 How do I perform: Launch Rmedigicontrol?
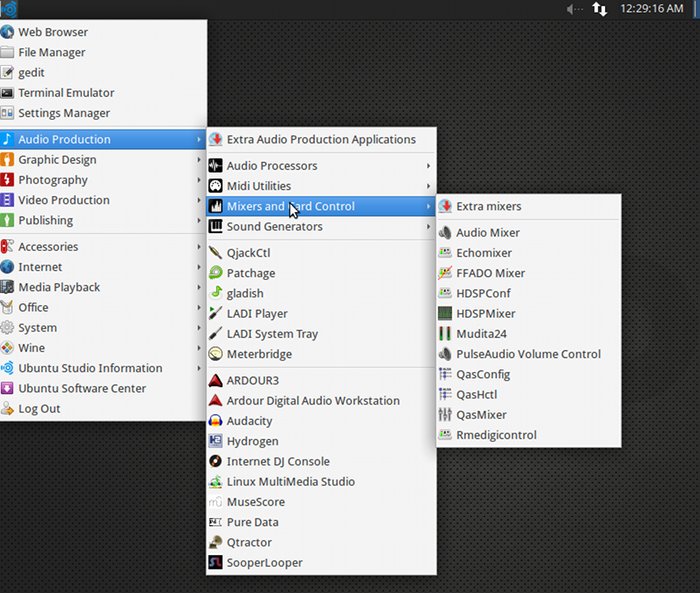tap(529, 435)
